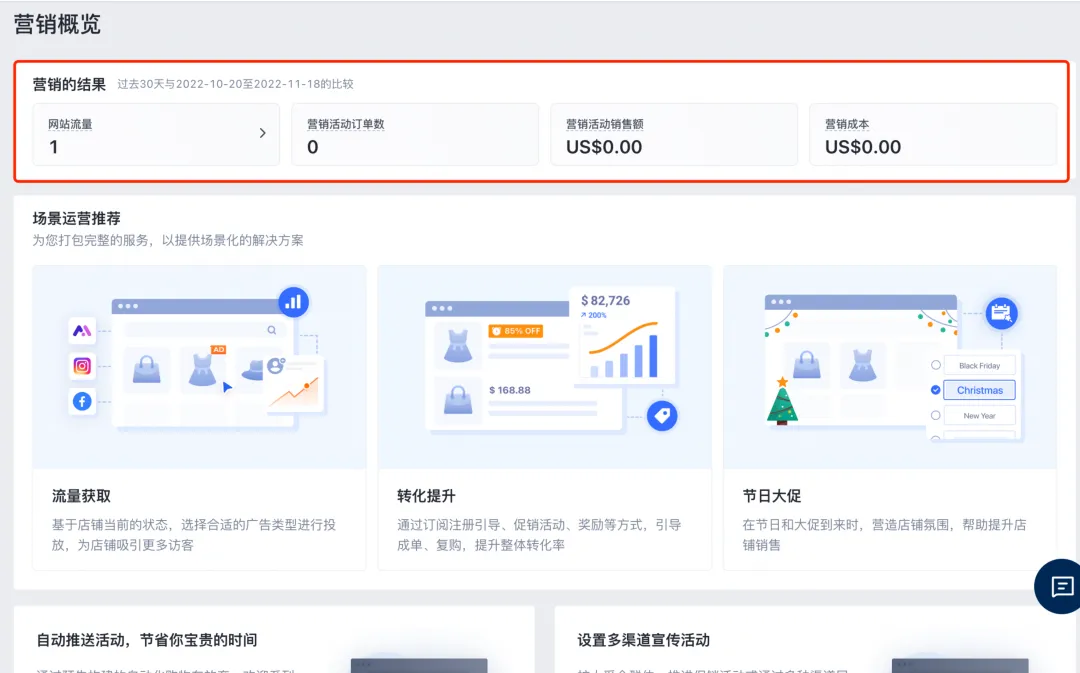Open the 营销活动订单数 metric card
This screenshot has width=1080, height=673.
coord(415,134)
